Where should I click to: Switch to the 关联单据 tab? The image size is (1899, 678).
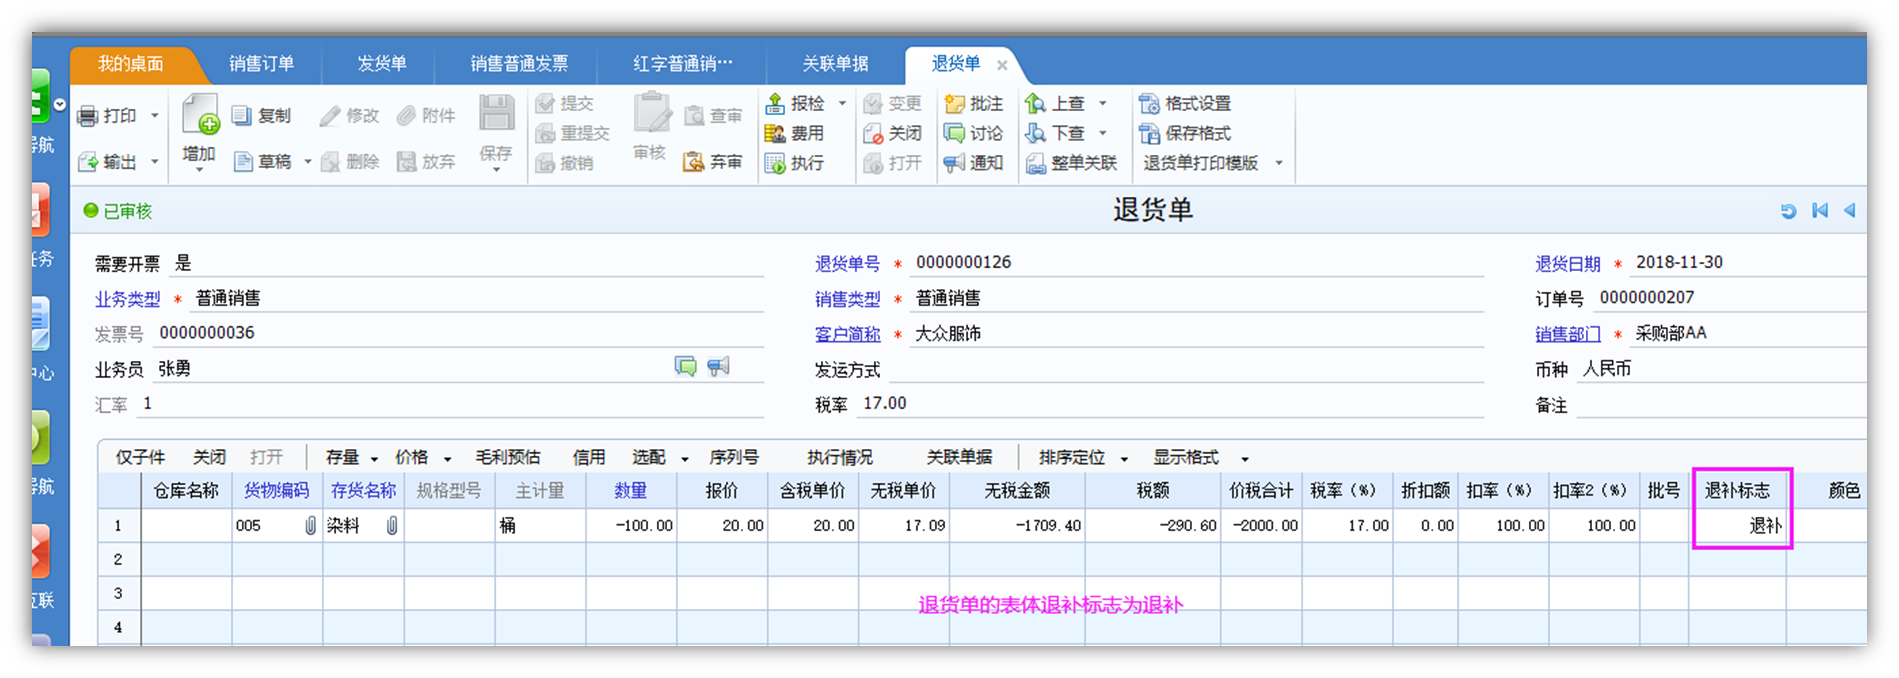click(x=836, y=64)
